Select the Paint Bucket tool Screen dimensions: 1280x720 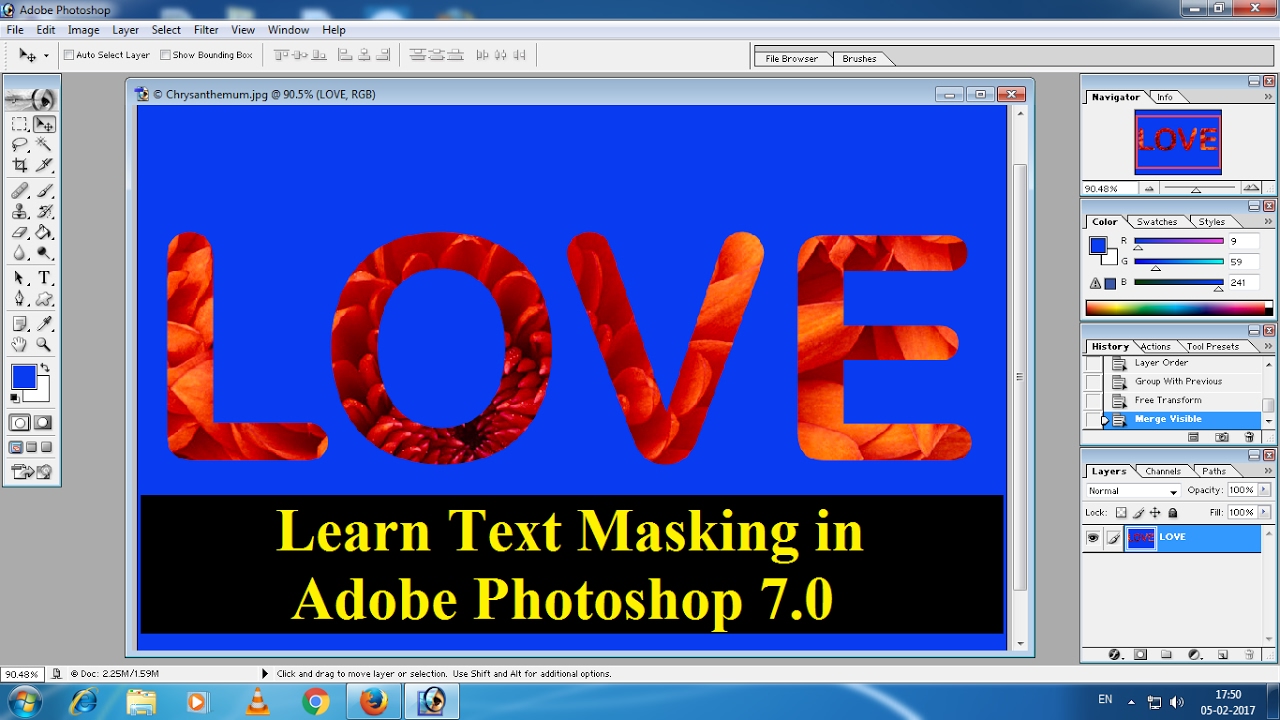[x=44, y=232]
